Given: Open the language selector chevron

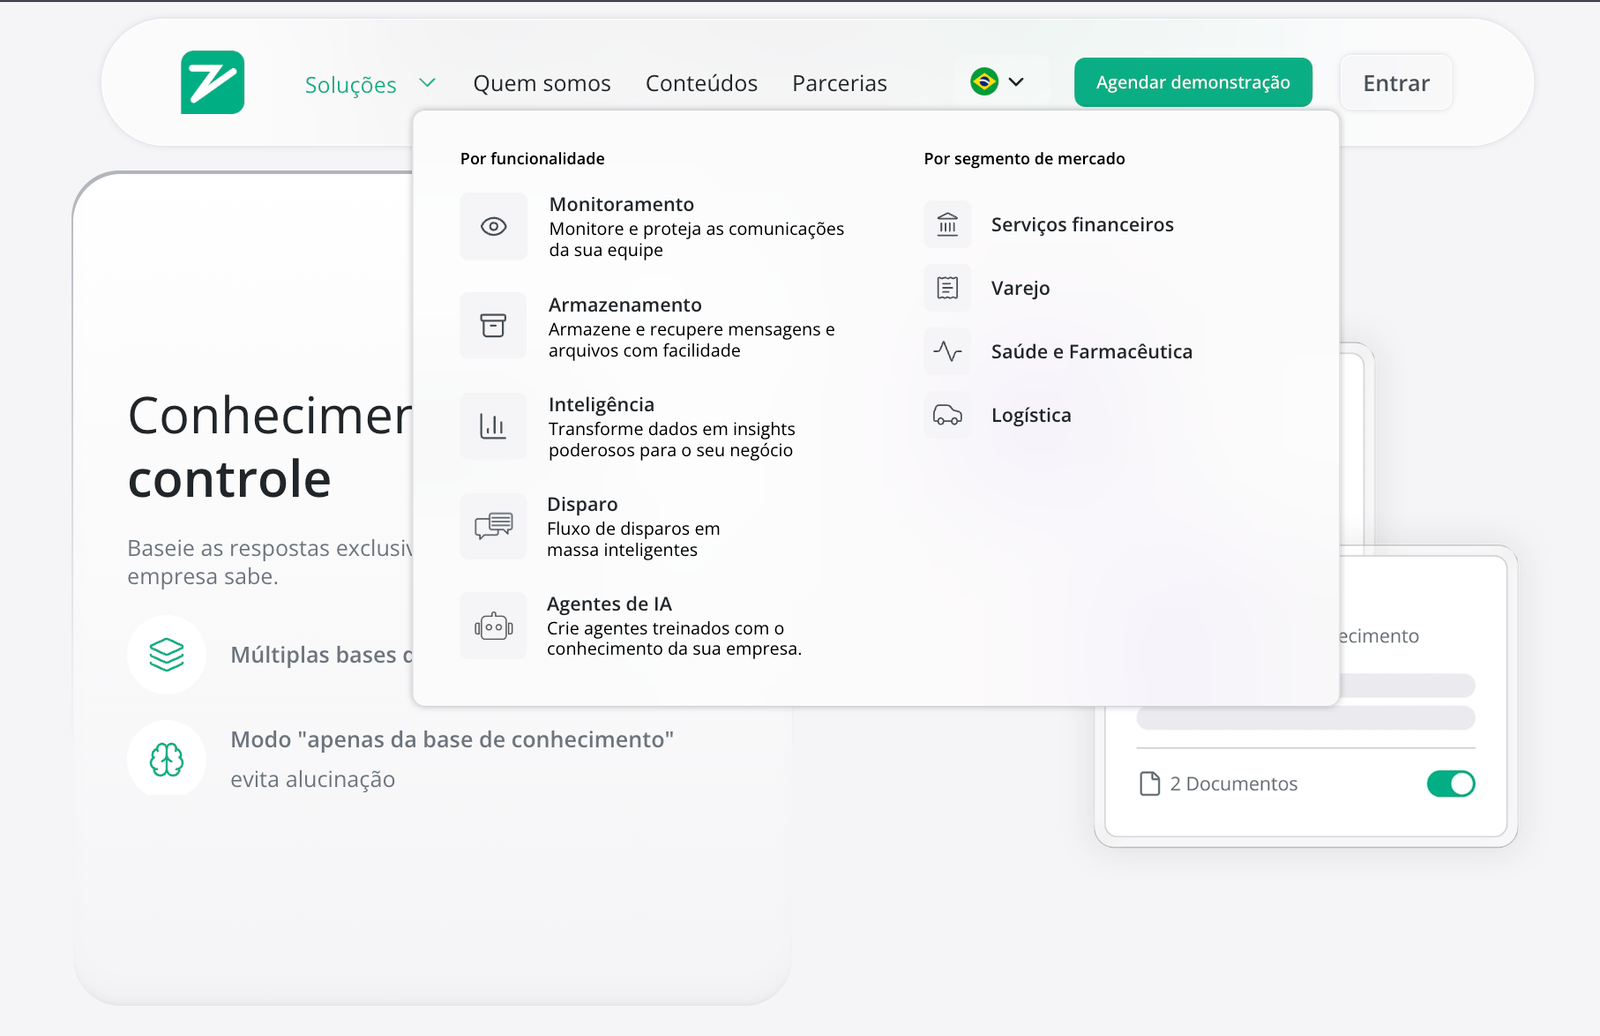Looking at the screenshot, I should coord(1016,82).
